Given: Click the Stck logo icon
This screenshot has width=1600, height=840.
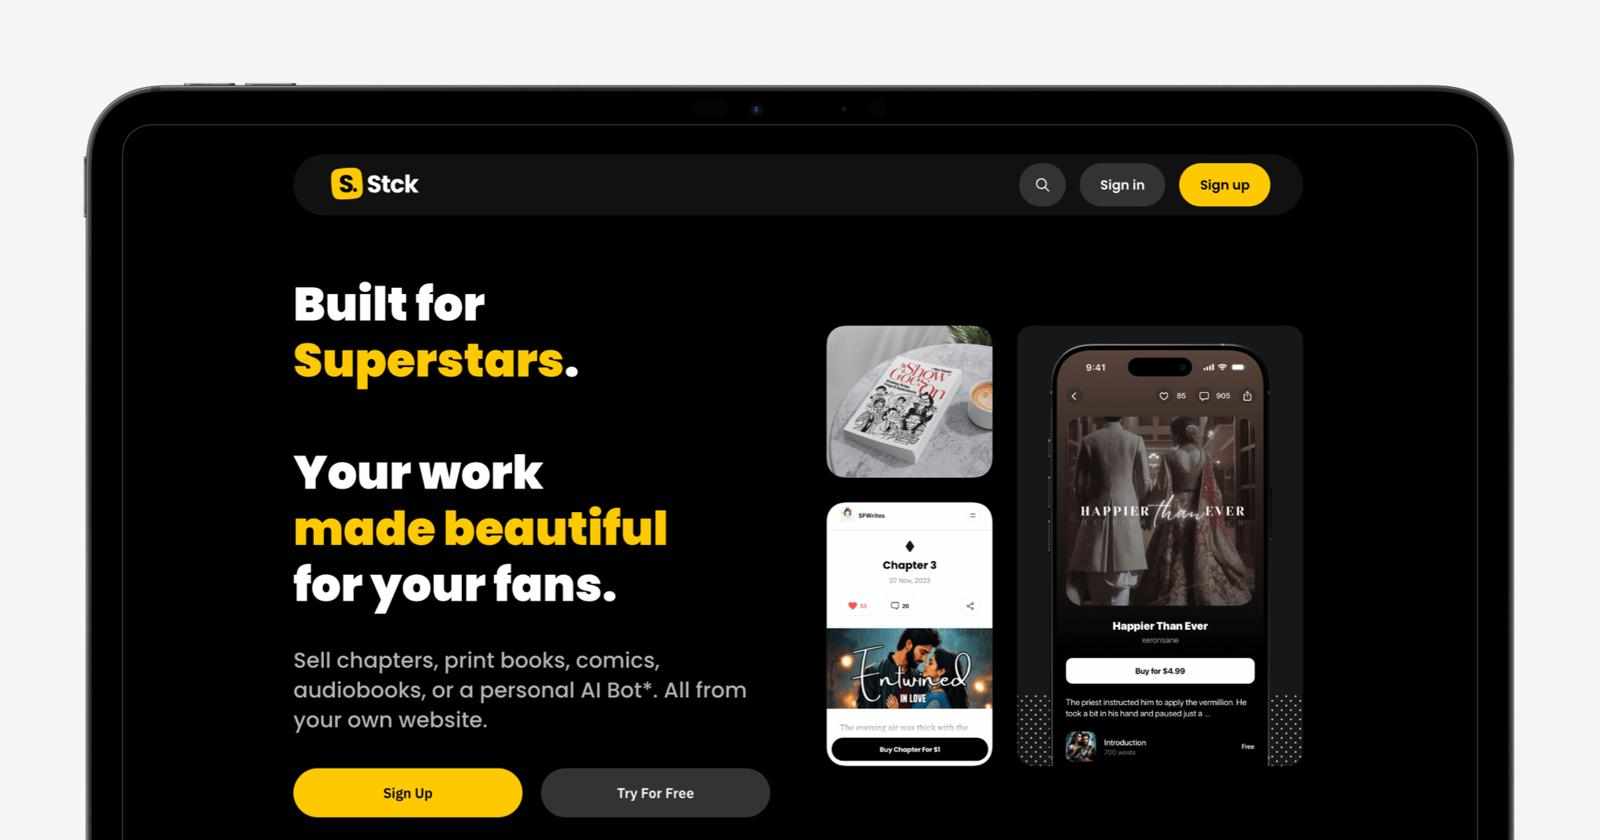Looking at the screenshot, I should (346, 184).
